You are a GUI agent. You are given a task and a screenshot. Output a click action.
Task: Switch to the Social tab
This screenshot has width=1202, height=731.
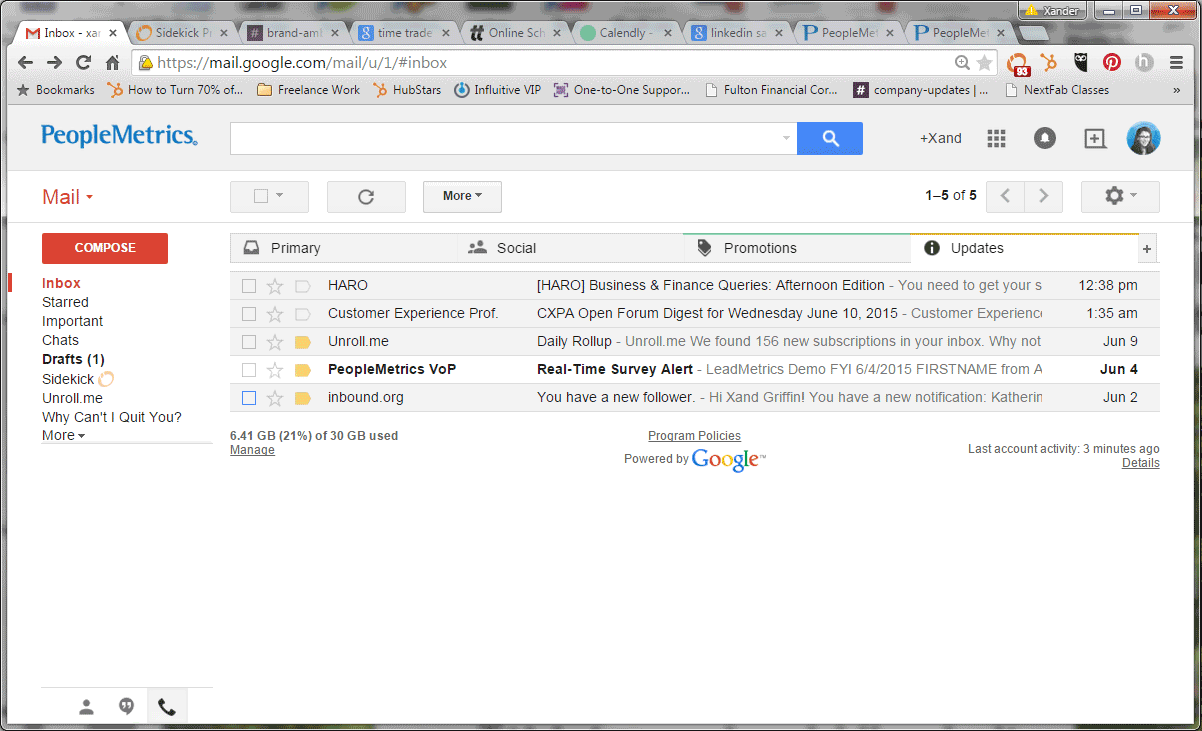pos(516,248)
